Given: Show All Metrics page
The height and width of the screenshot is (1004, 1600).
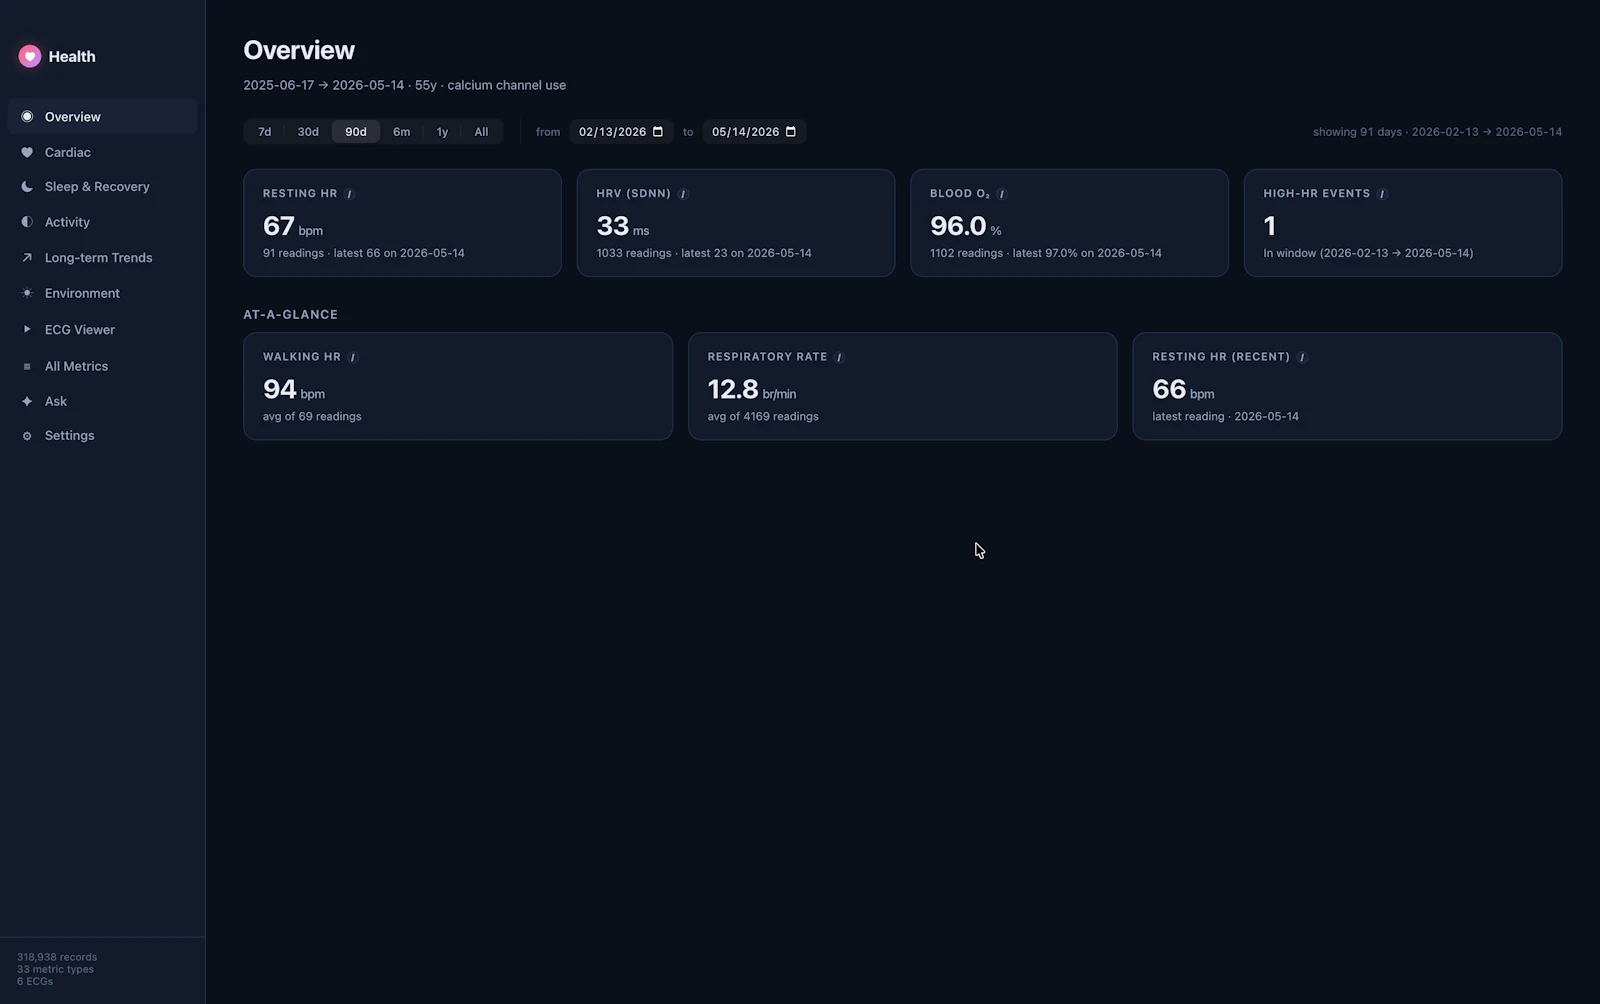Looking at the screenshot, I should (x=102, y=366).
